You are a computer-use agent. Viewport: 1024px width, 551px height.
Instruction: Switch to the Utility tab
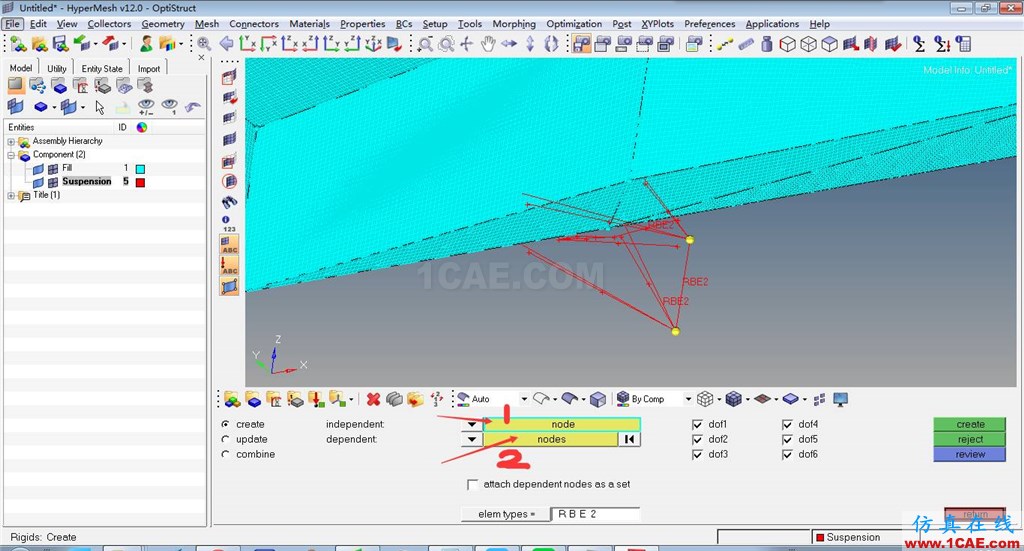pyautogui.click(x=57, y=69)
